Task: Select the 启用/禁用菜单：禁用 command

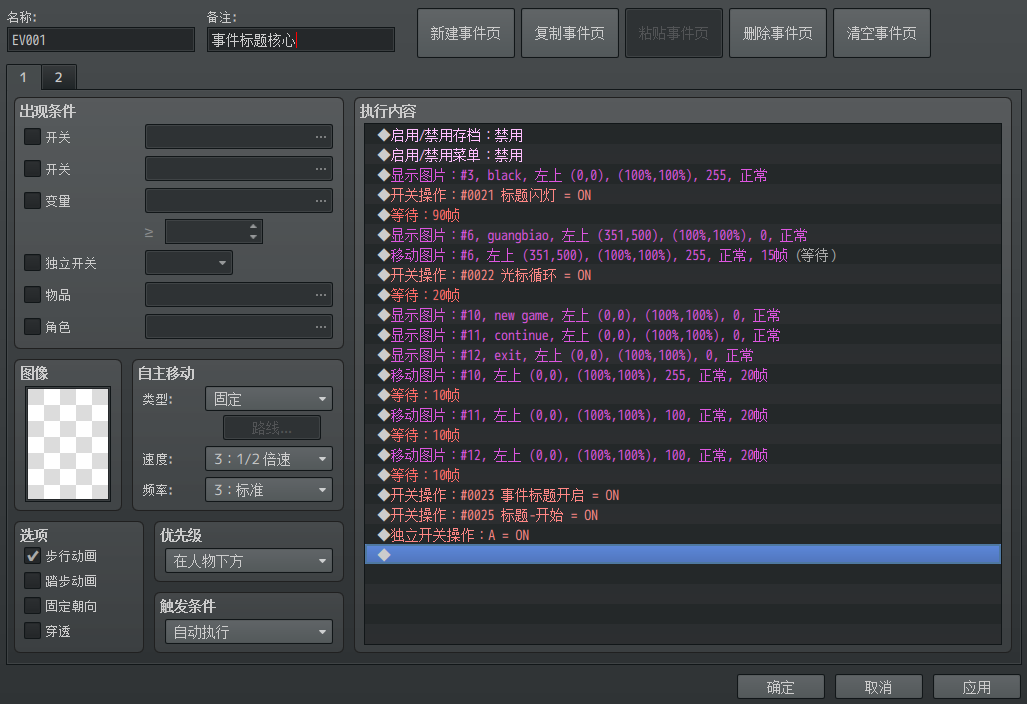Action: 682,155
